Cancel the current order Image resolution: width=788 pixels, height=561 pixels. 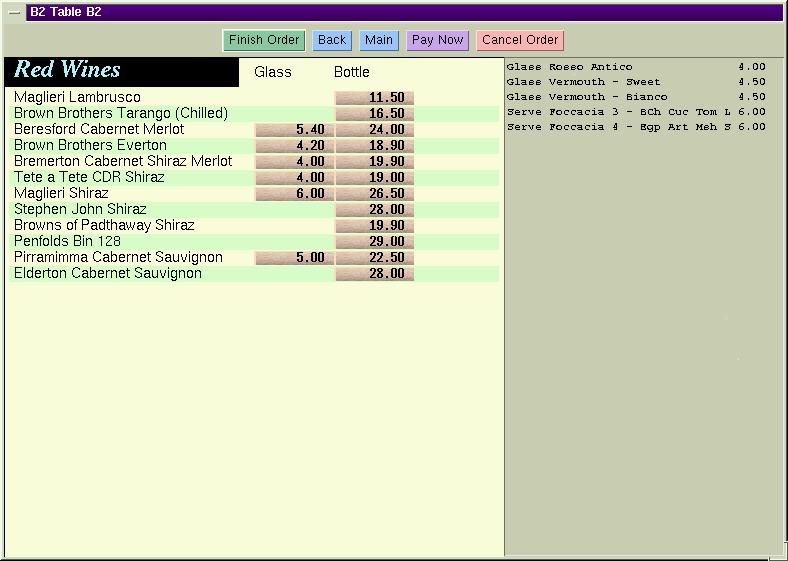tap(520, 40)
